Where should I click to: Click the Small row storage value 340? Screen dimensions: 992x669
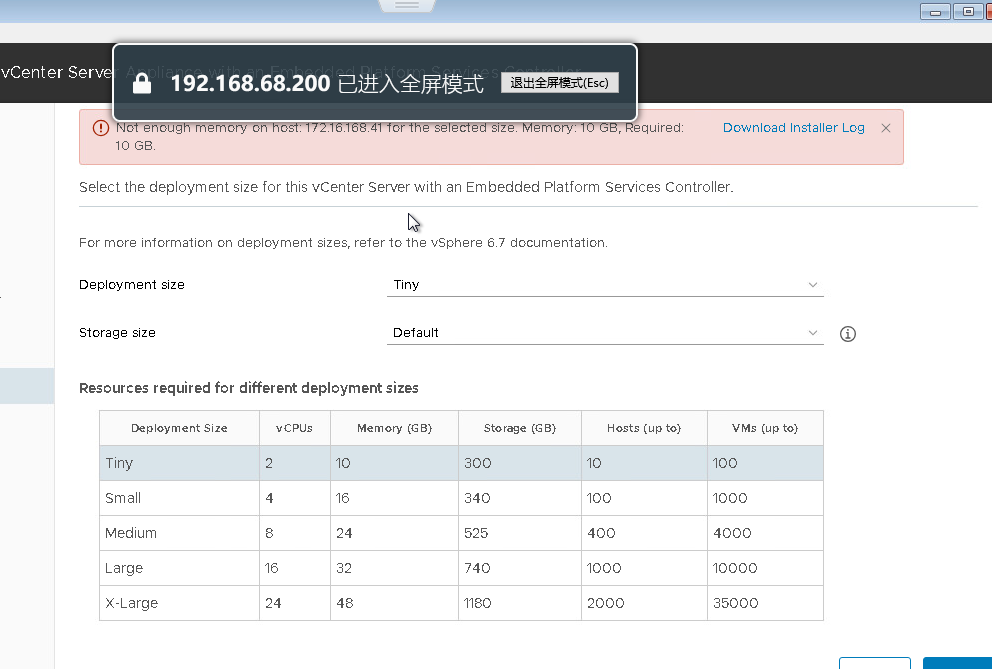[x=477, y=498]
